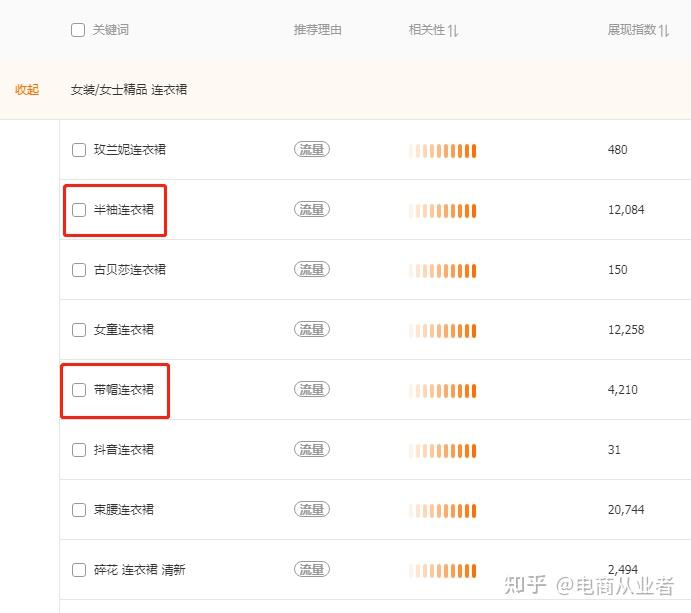Tick the 束腰连衣裙 checkbox

79,510
